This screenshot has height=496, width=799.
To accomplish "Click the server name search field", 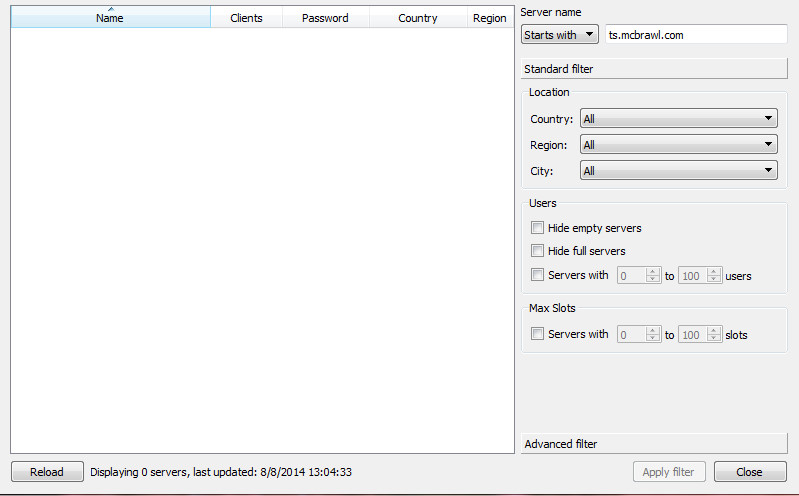I will click(x=696, y=35).
